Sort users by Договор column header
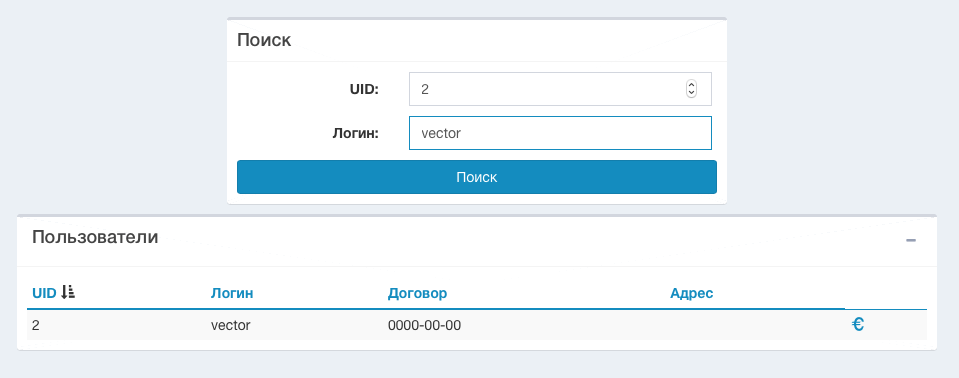The image size is (959, 378). click(417, 293)
